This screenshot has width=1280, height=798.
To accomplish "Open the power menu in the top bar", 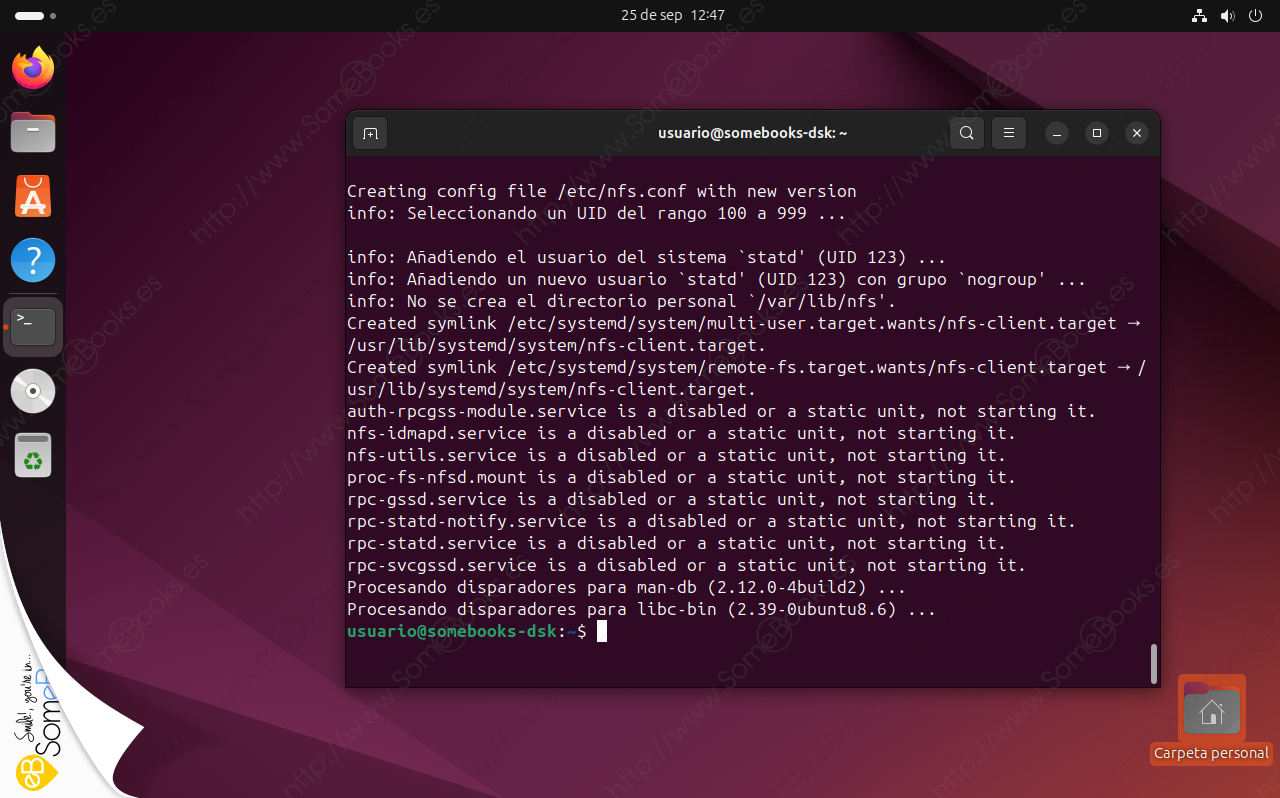I will (1256, 16).
